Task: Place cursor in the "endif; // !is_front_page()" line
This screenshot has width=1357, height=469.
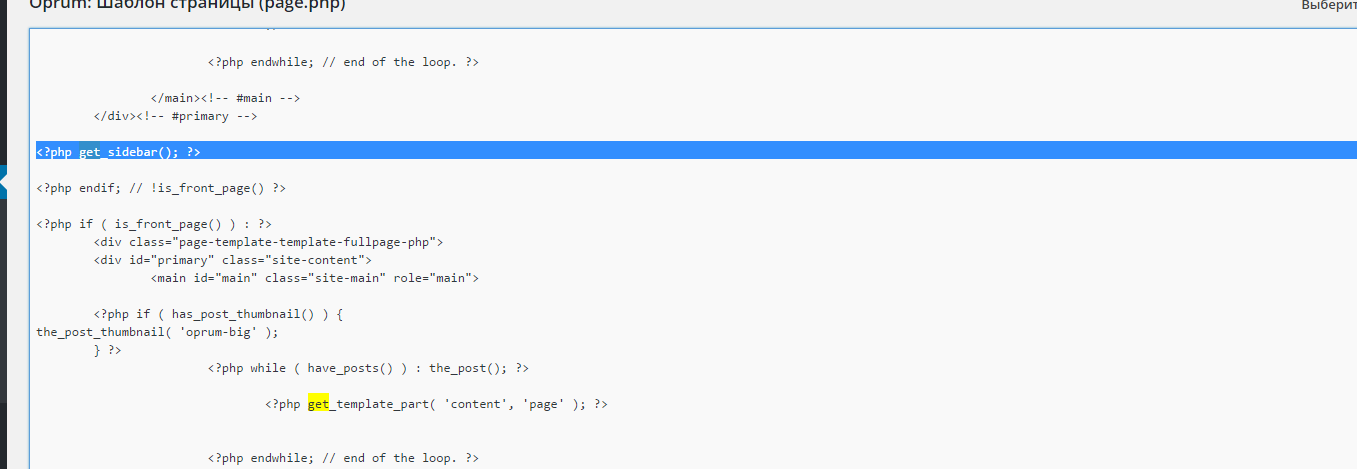Action: coord(161,187)
